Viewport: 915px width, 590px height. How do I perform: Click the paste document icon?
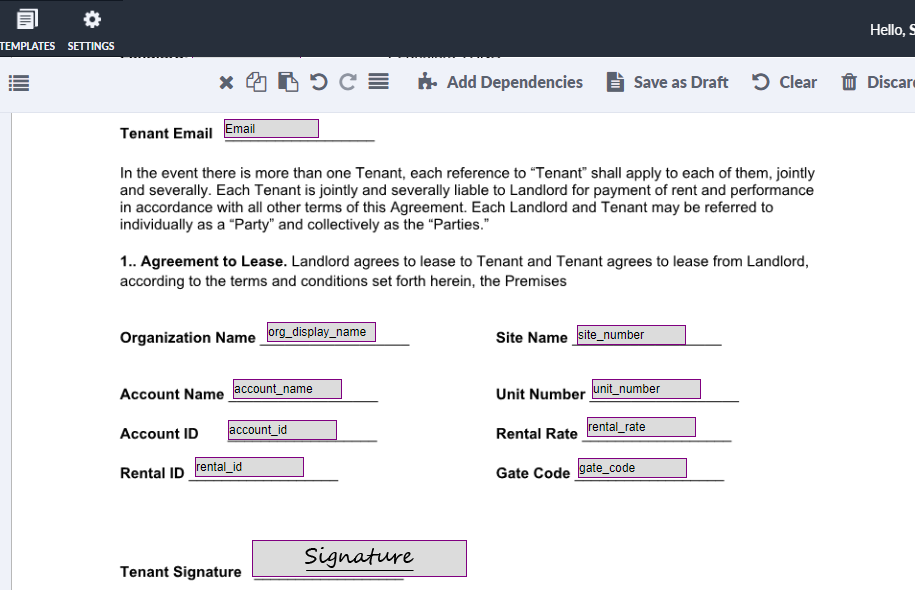pyautogui.click(x=288, y=82)
